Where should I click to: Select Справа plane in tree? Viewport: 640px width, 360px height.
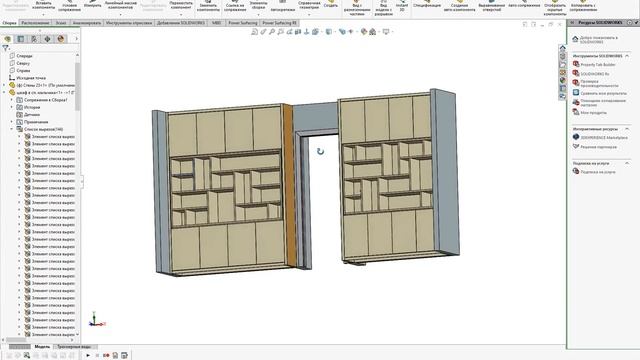point(23,70)
